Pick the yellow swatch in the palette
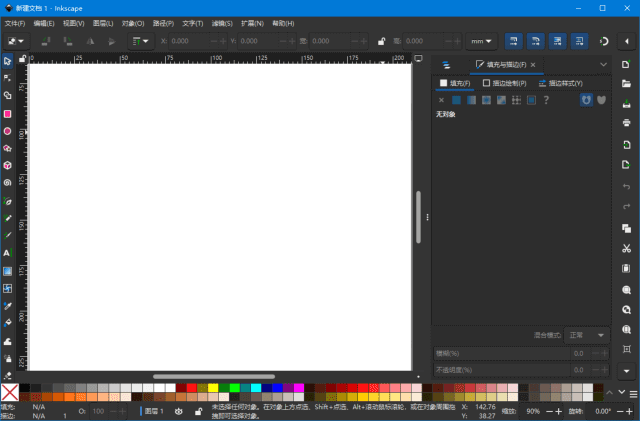 point(213,388)
